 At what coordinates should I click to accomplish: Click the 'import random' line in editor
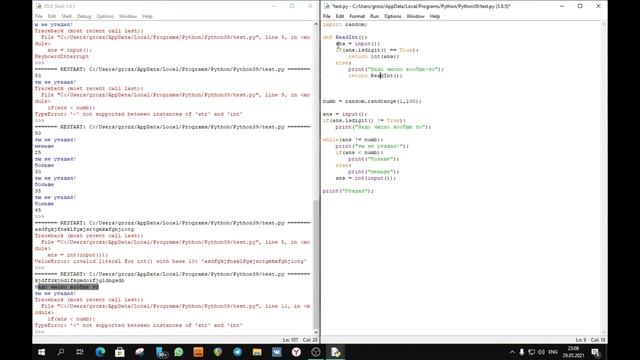coord(345,24)
